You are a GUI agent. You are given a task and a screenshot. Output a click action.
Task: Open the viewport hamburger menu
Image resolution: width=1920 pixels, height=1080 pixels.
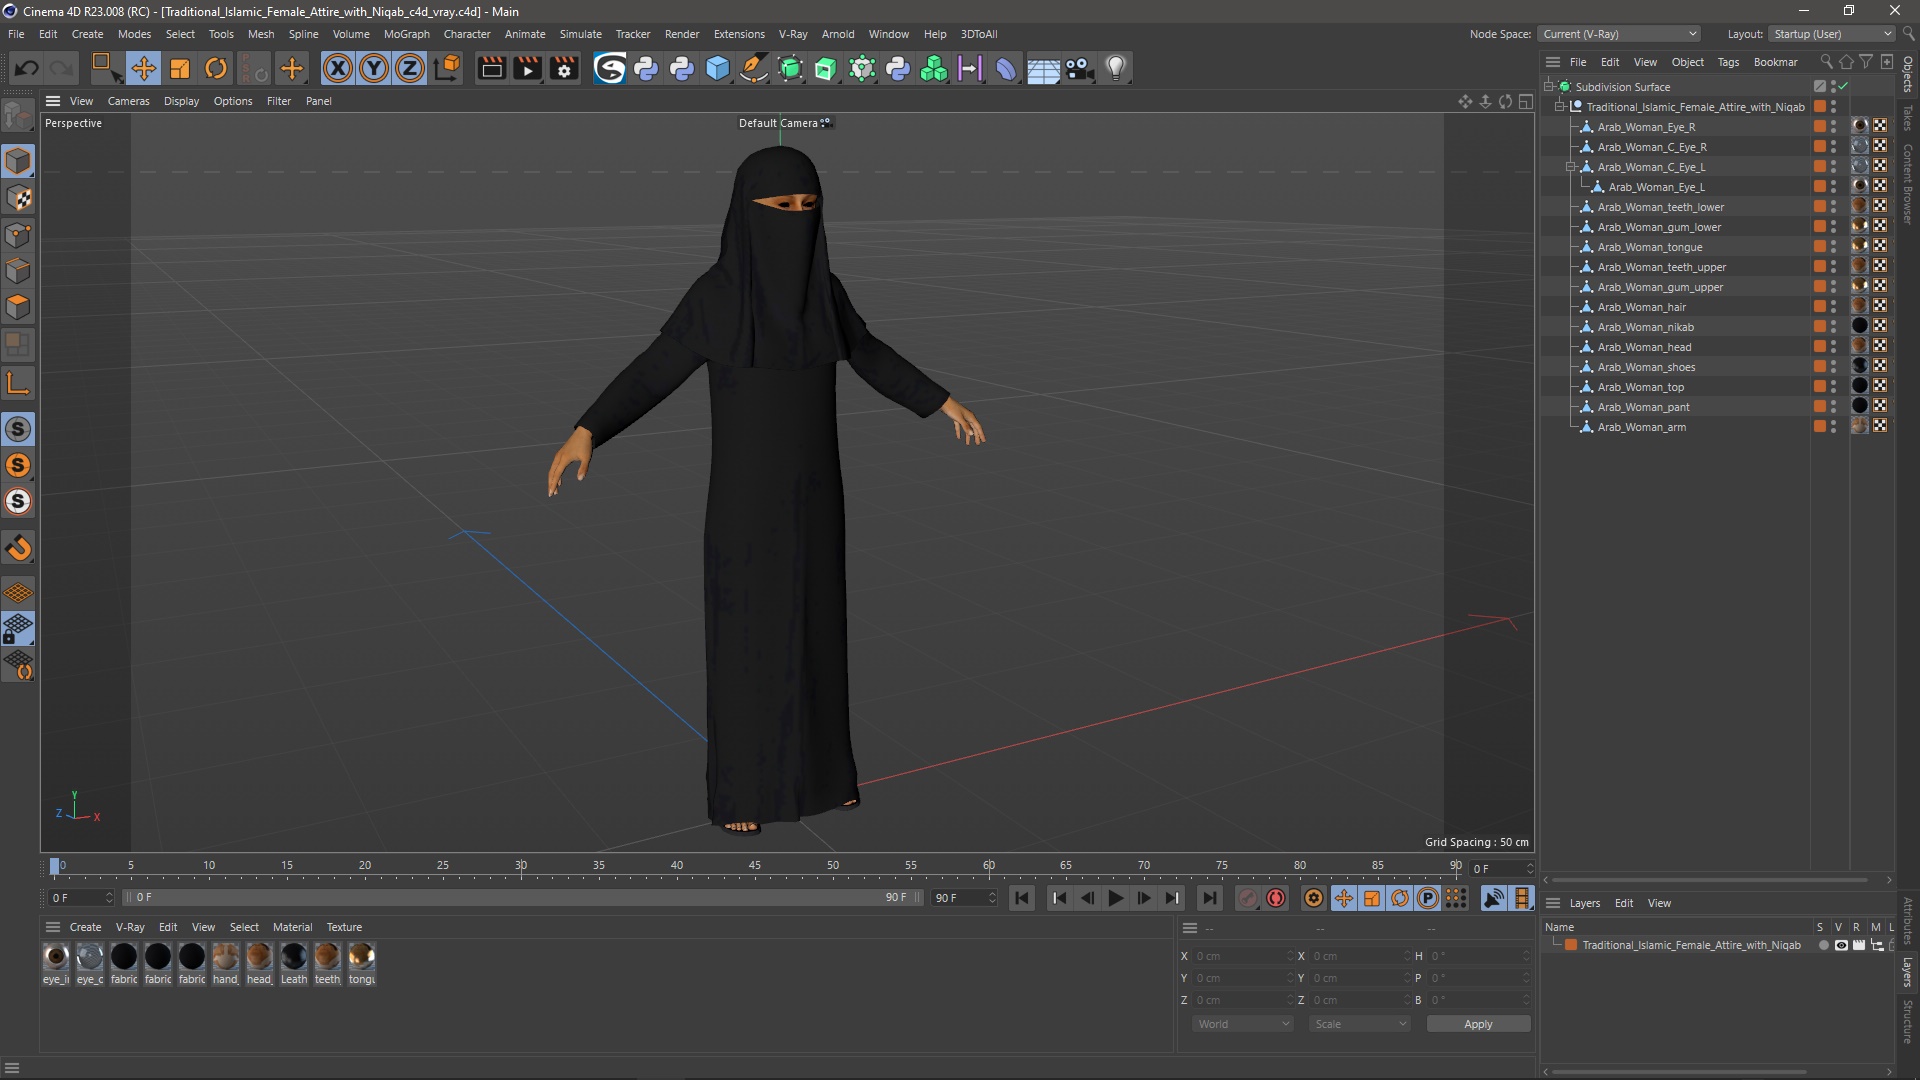[x=53, y=101]
